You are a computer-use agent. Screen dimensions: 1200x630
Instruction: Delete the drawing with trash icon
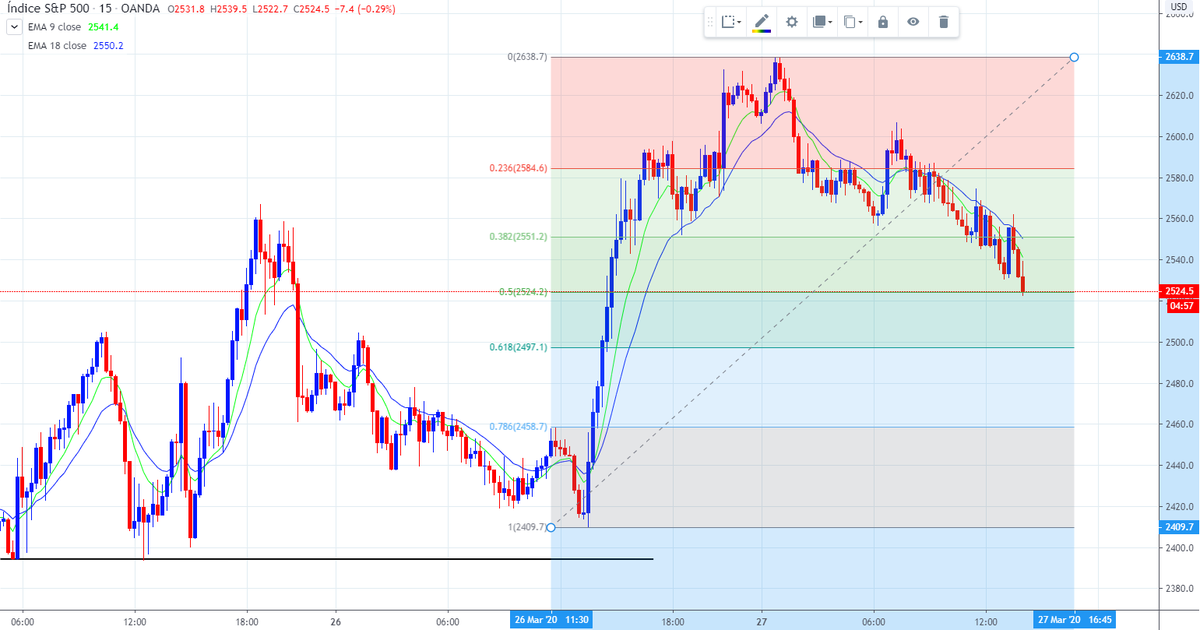[943, 21]
